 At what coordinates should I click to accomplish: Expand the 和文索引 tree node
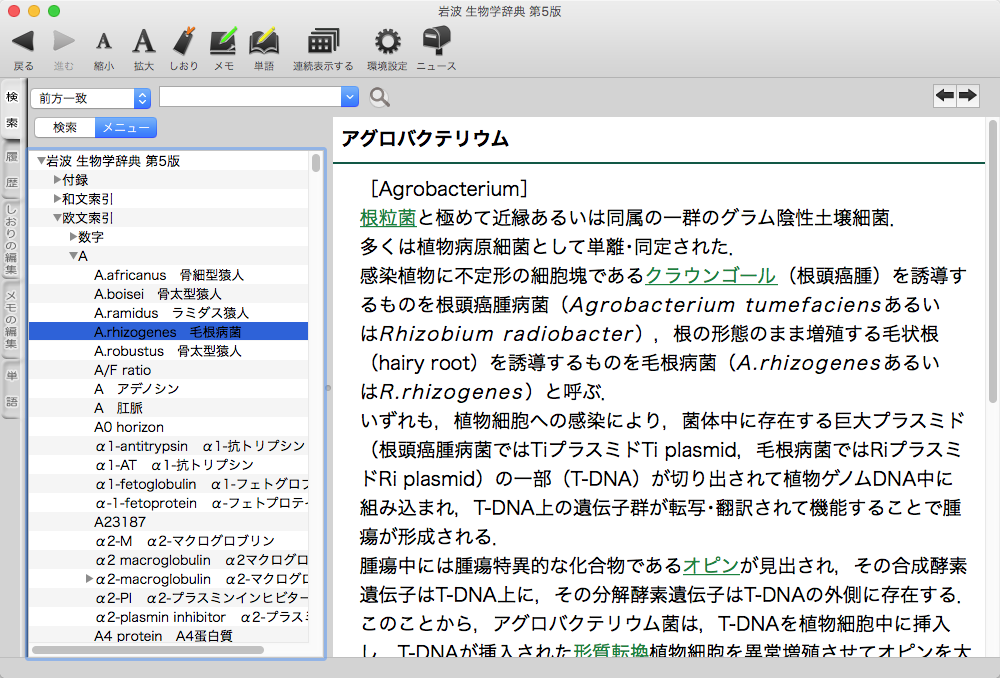point(57,199)
